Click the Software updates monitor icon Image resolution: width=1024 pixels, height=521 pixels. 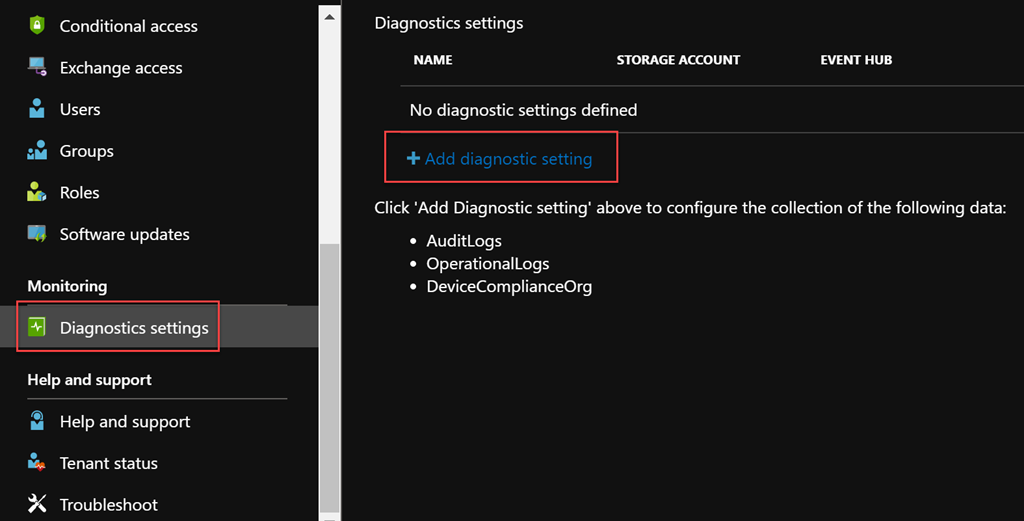coord(37,234)
